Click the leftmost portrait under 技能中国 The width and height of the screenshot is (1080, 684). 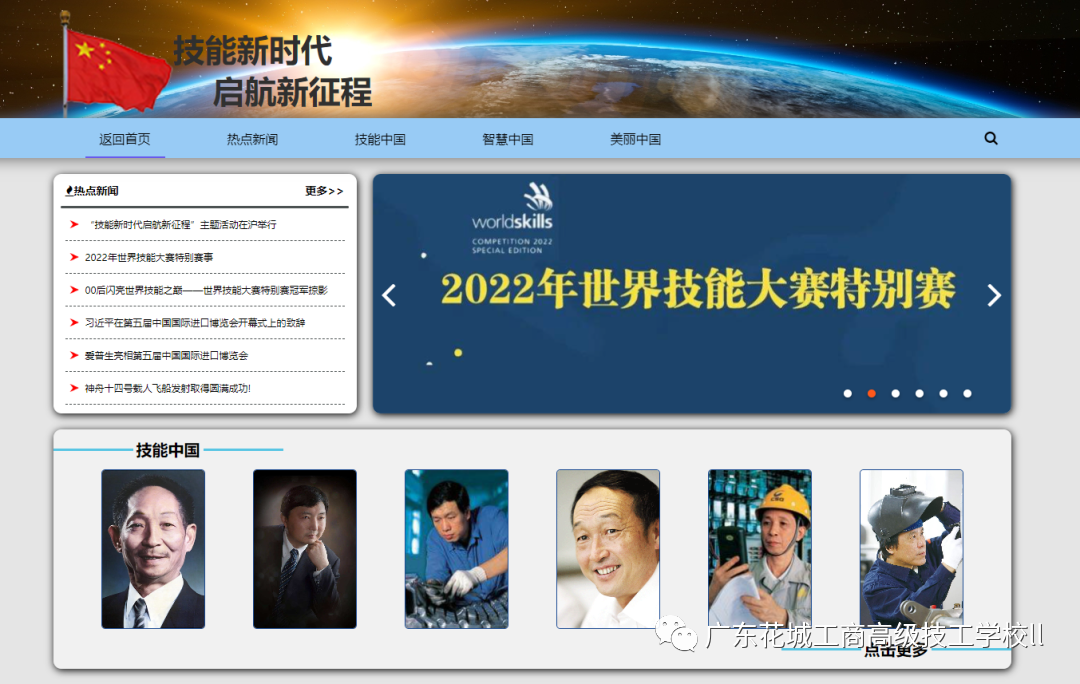(x=153, y=548)
